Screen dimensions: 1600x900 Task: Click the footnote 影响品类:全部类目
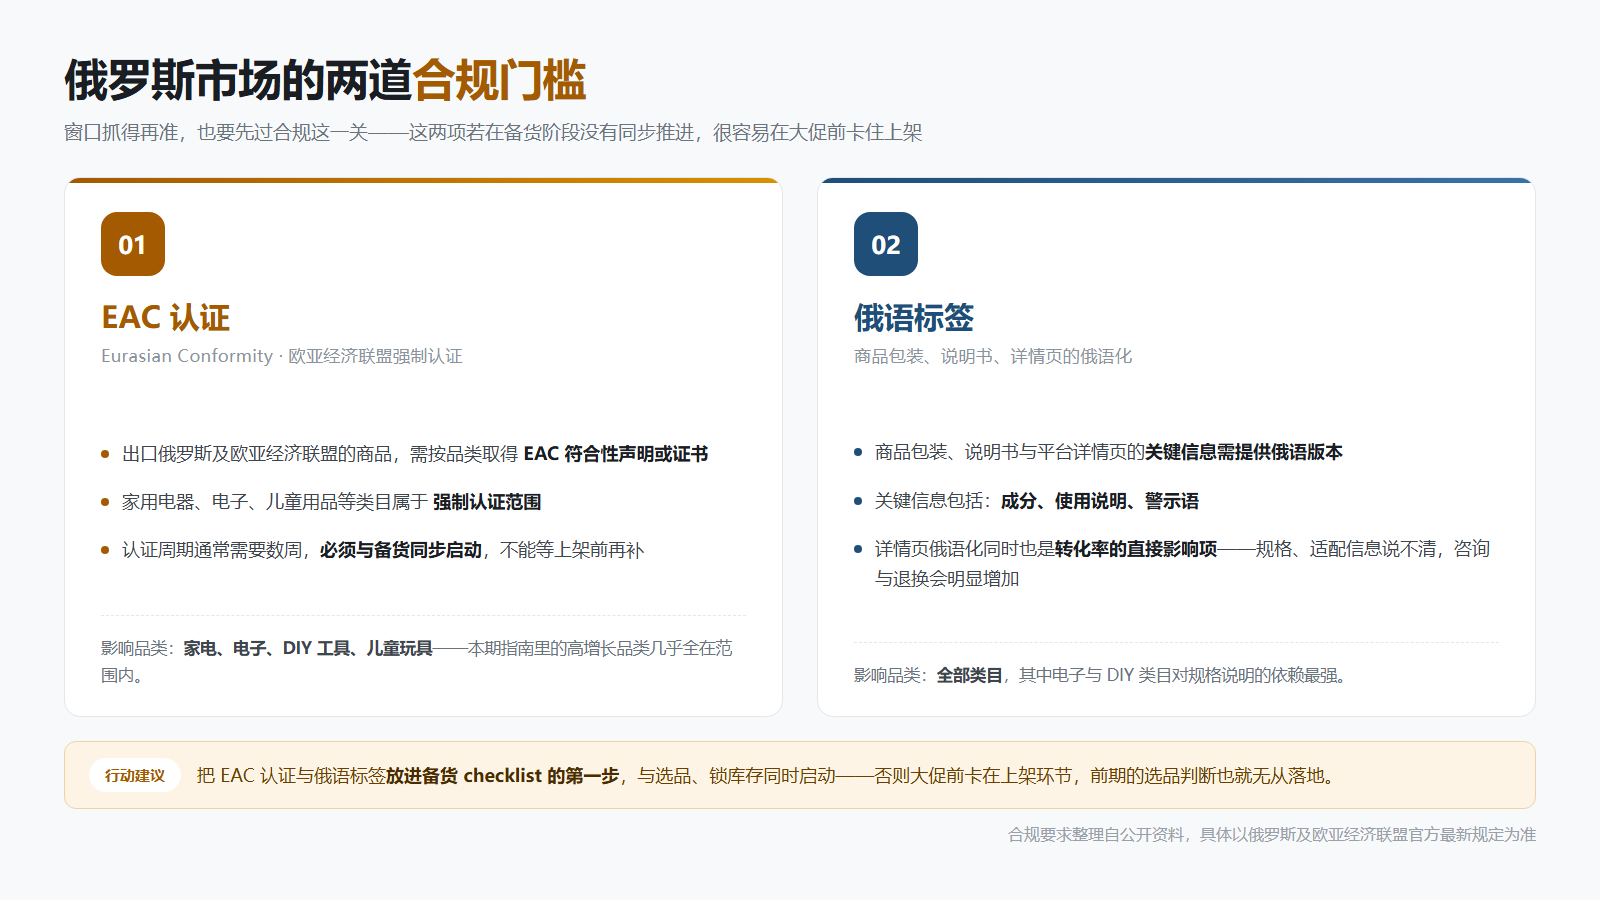tap(1102, 675)
